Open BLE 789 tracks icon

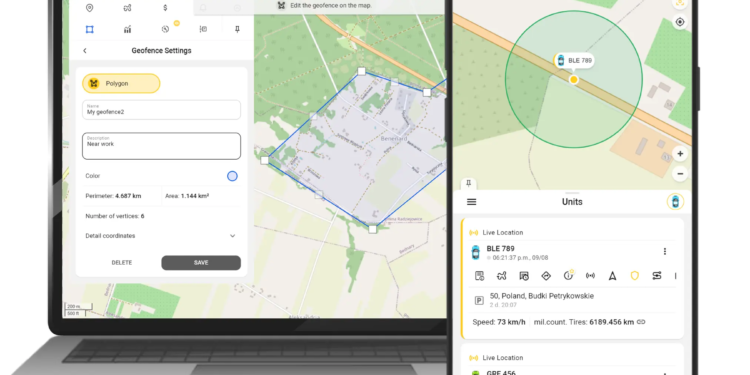pyautogui.click(x=501, y=276)
